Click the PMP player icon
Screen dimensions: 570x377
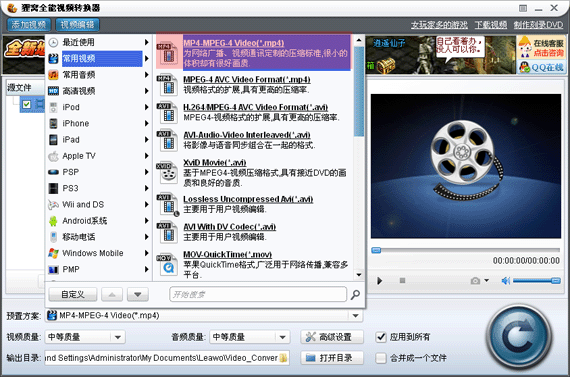(x=53, y=269)
